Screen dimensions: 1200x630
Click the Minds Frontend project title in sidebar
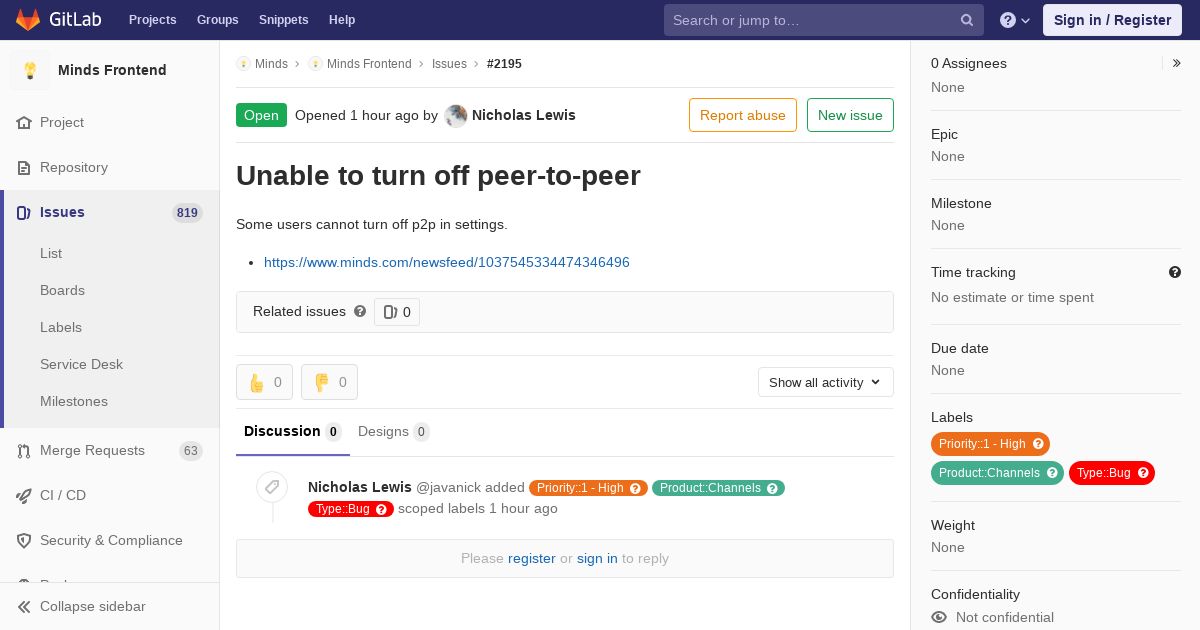[112, 70]
